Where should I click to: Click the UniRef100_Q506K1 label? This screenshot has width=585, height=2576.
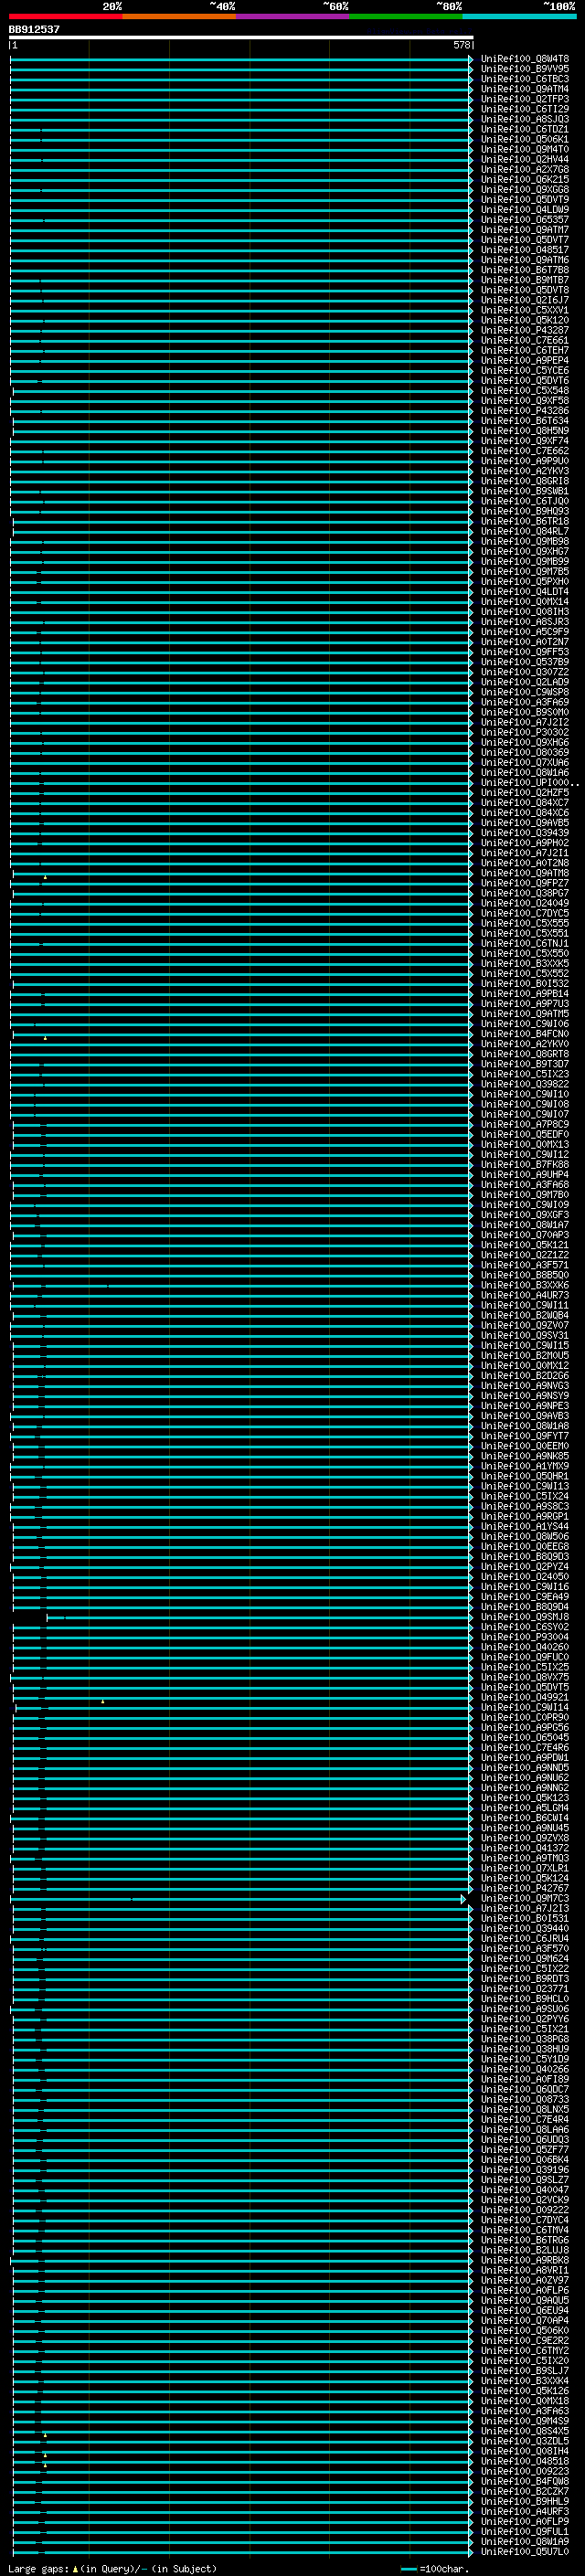click(x=524, y=139)
